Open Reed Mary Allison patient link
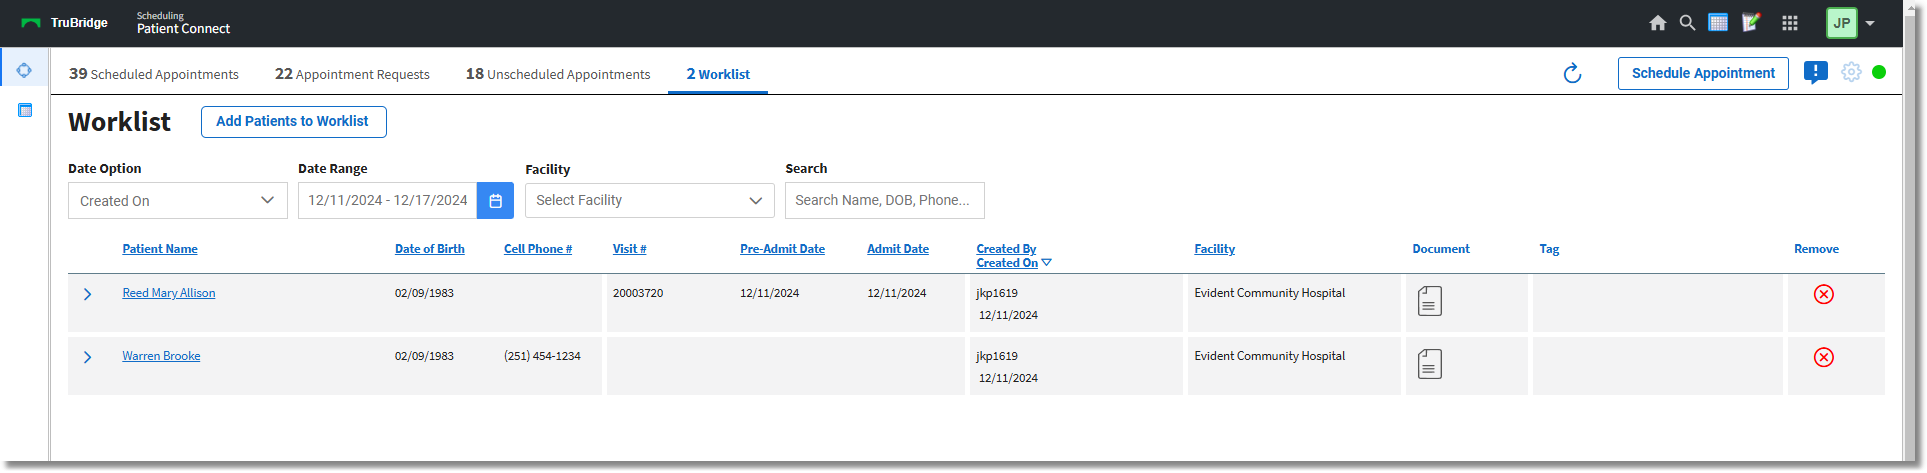 (x=169, y=293)
